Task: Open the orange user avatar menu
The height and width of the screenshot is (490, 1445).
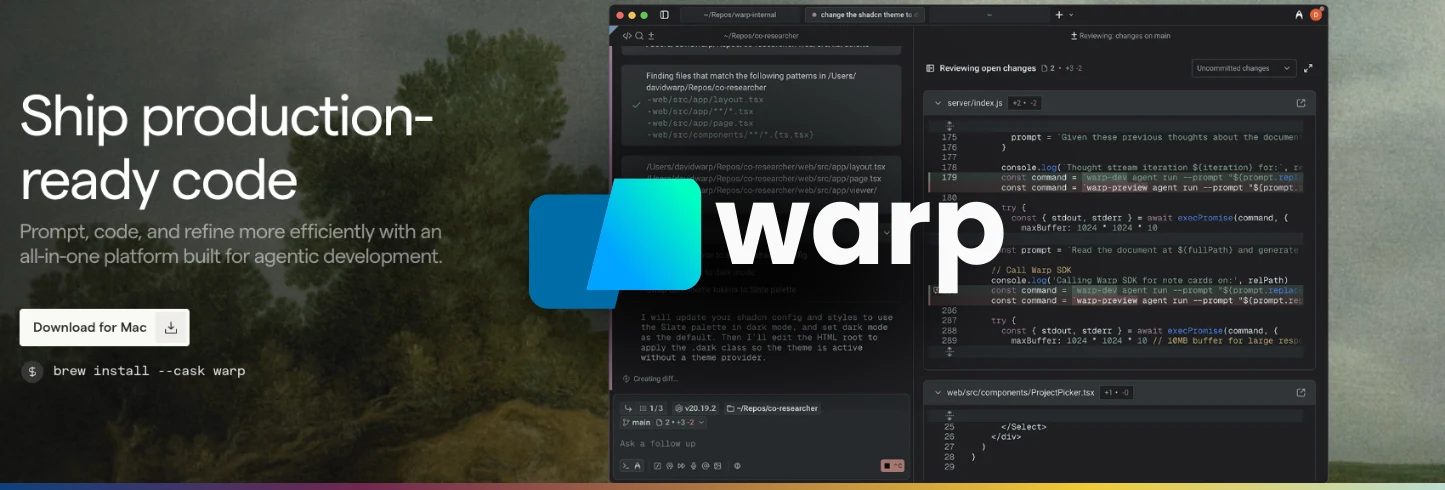Action: click(x=1316, y=15)
